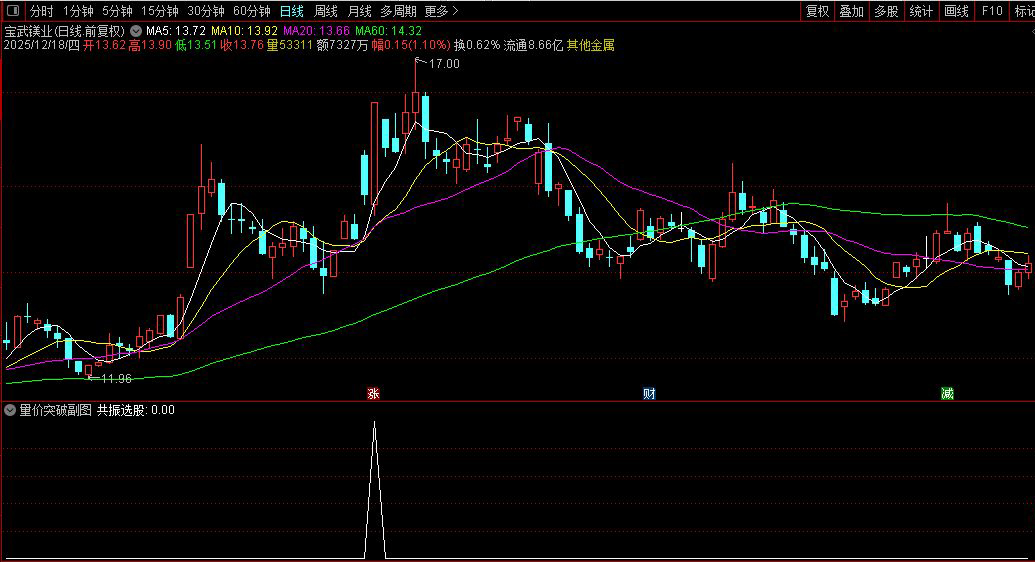This screenshot has width=1035, height=562.
Task: Click the MA20: 13.66 label
Action: 316,31
